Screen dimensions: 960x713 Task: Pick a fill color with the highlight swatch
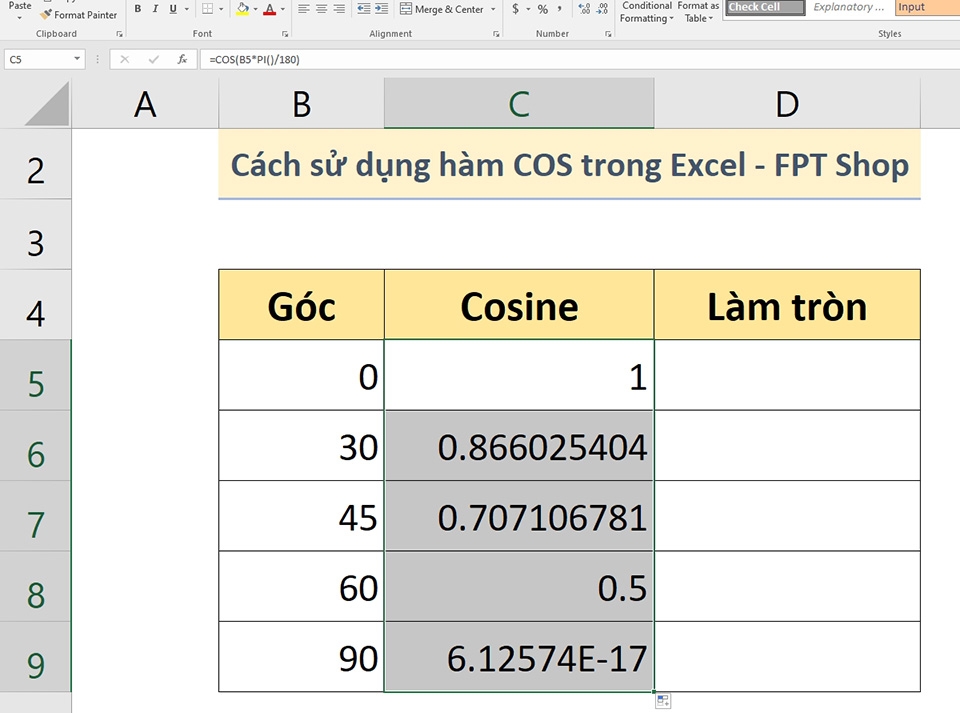pyautogui.click(x=244, y=8)
